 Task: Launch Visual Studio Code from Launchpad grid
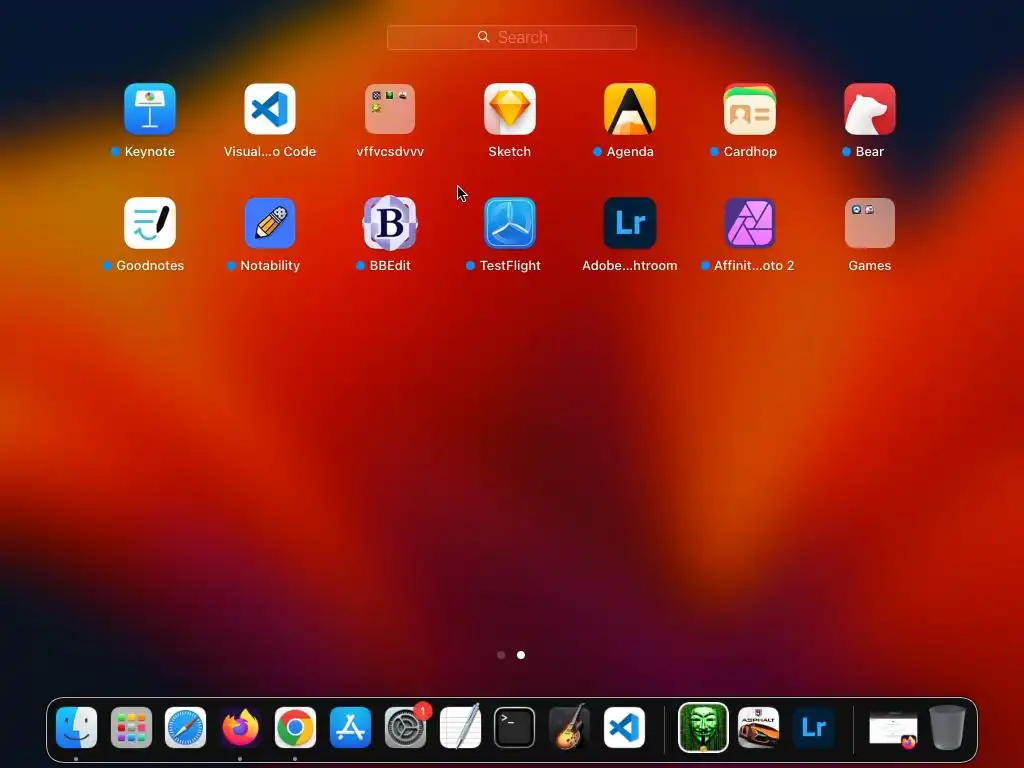(270, 109)
